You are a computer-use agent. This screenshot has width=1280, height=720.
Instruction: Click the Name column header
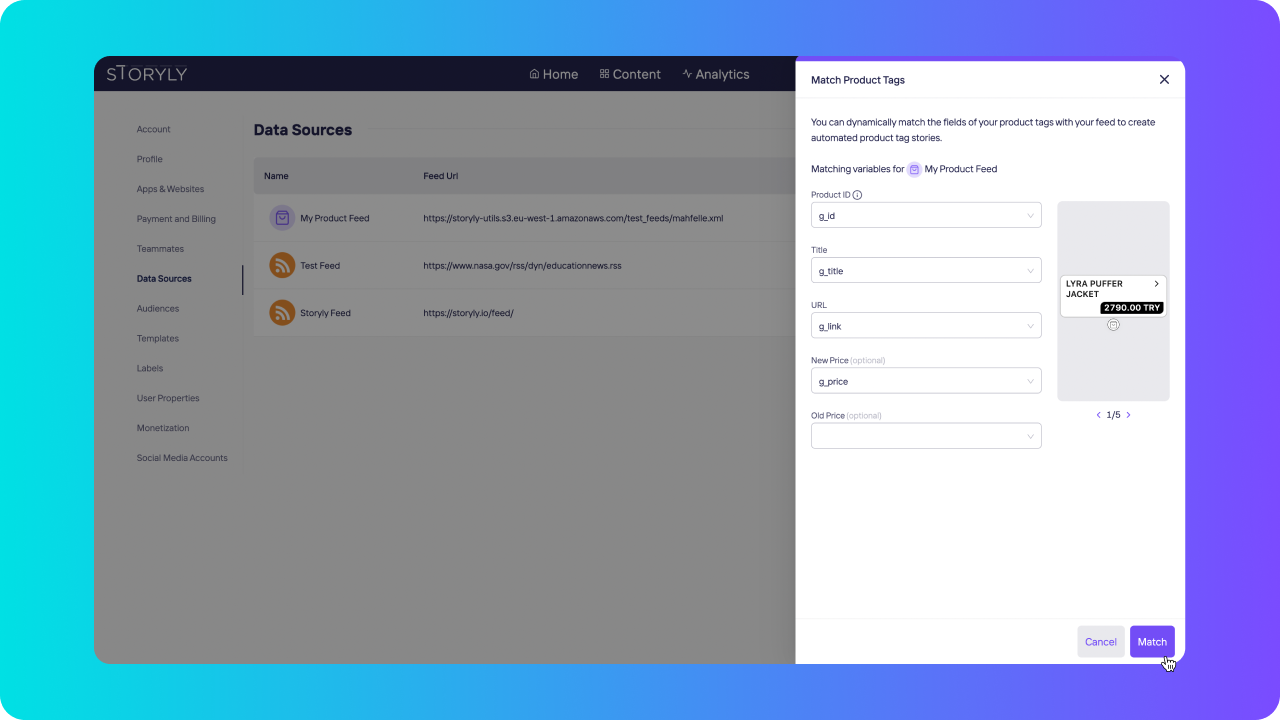point(276,176)
